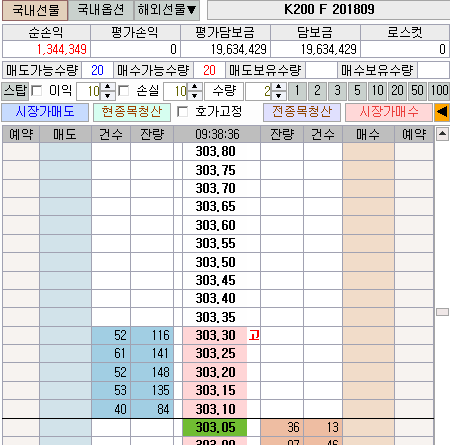The image size is (450, 445).
Task: Click the price 303.30 high row
Action: (x=215, y=336)
